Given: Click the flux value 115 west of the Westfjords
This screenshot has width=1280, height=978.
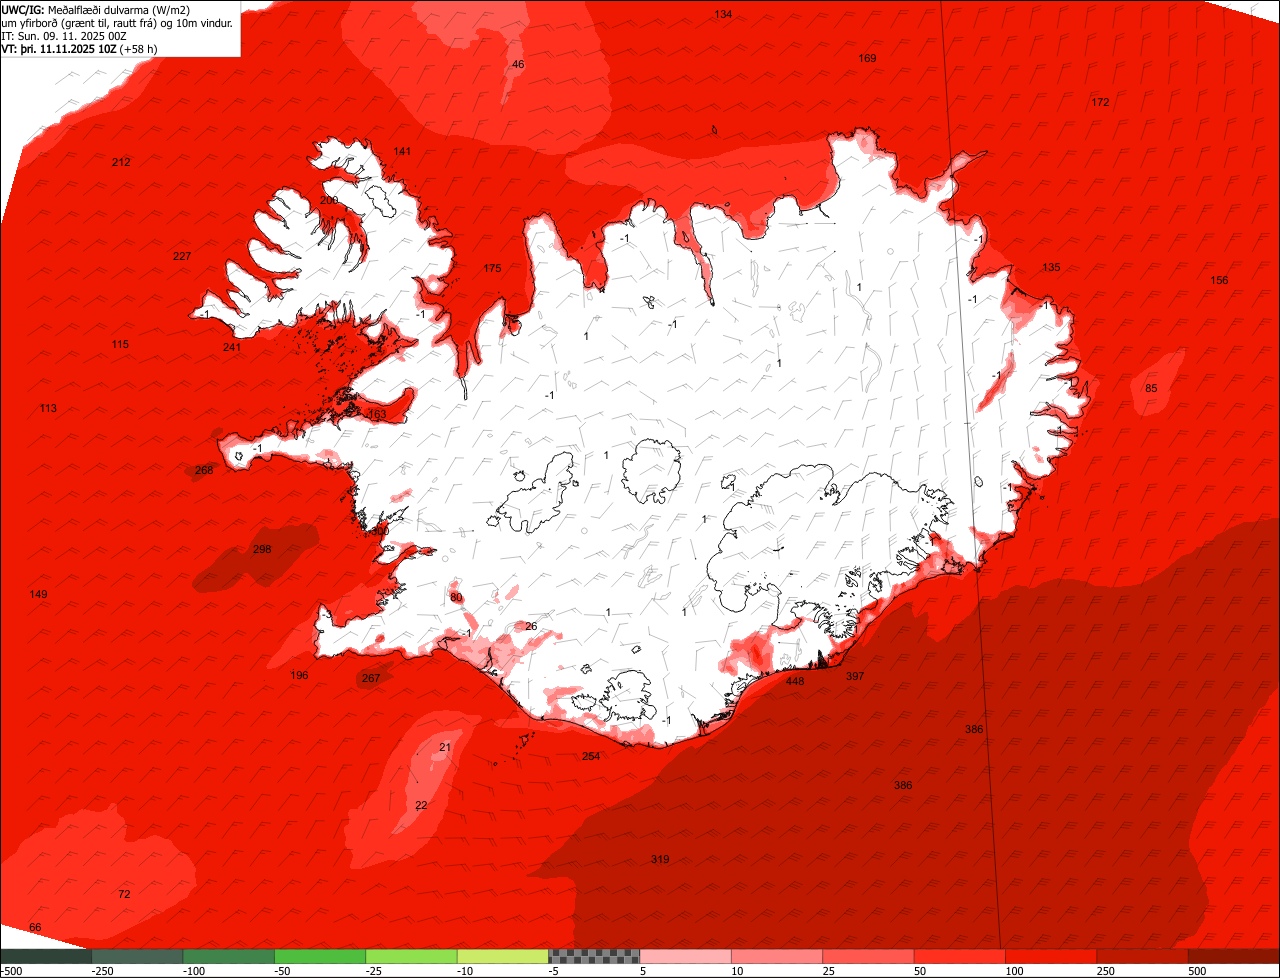Looking at the screenshot, I should (x=120, y=344).
